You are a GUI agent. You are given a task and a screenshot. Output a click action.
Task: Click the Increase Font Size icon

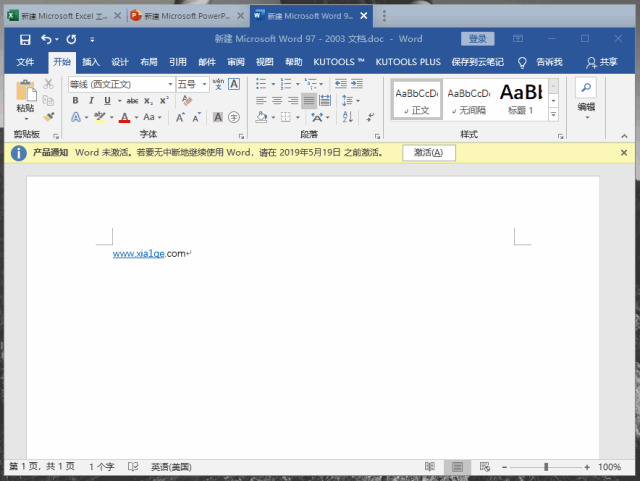click(180, 118)
